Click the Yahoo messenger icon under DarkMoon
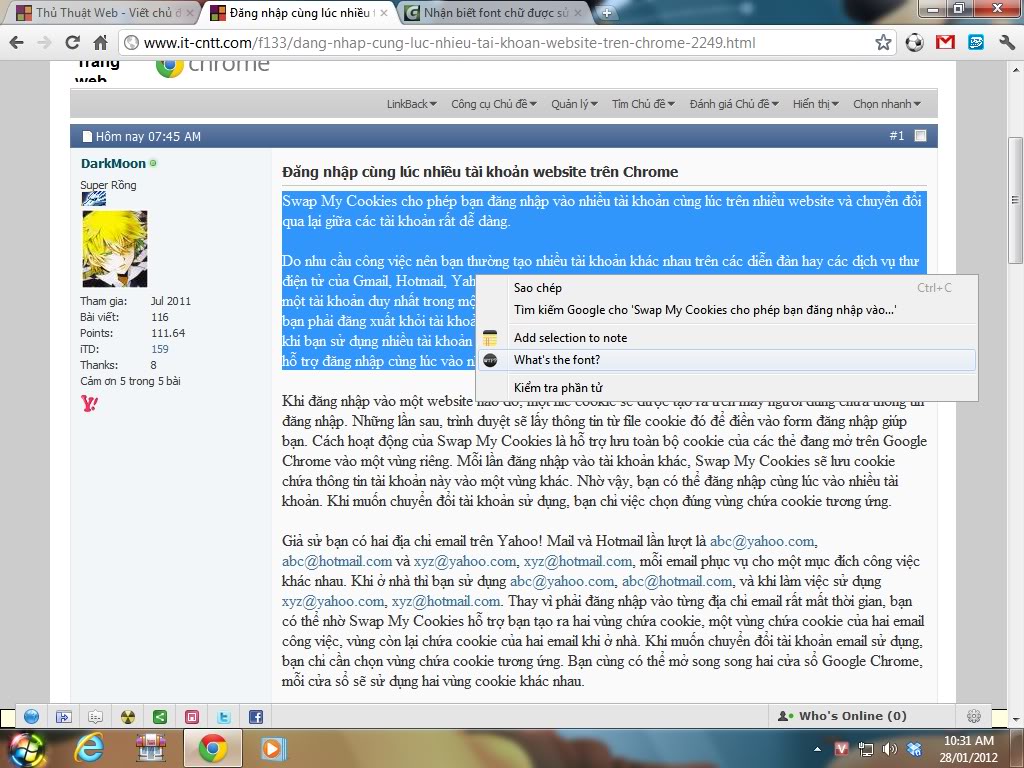Image resolution: width=1024 pixels, height=768 pixels. coord(89,404)
